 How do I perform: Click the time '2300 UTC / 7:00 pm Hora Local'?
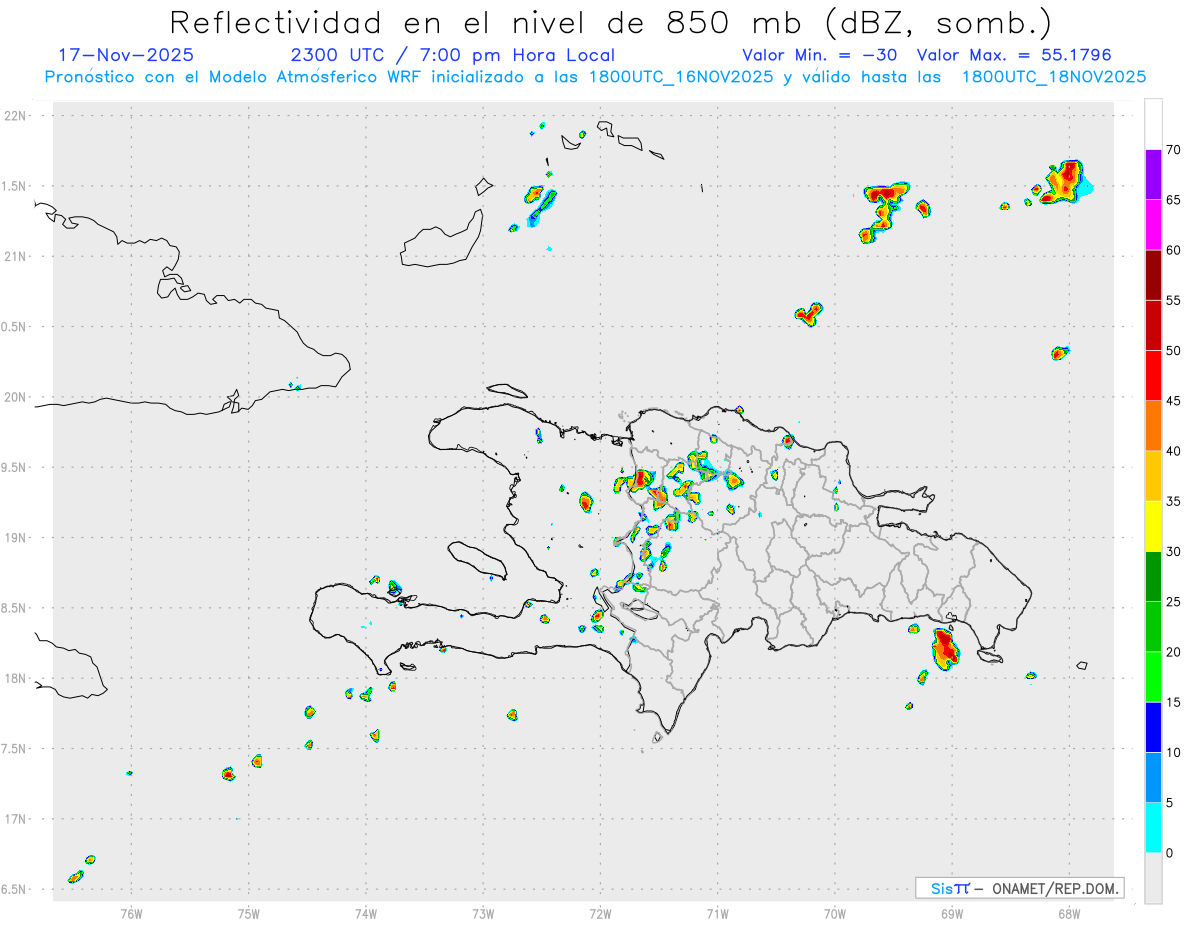[x=453, y=55]
